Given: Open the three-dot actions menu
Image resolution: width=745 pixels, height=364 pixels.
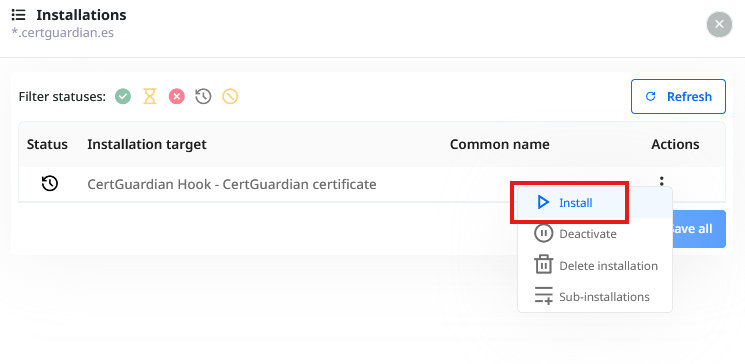Looking at the screenshot, I should click(661, 180).
